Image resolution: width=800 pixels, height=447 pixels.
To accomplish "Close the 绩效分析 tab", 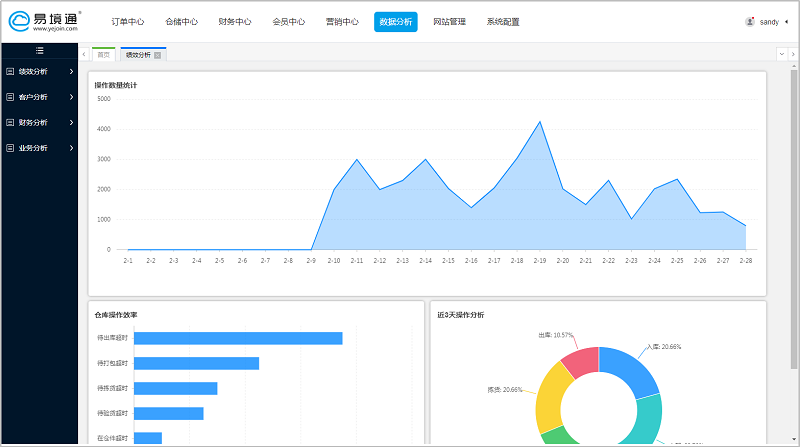I will point(157,55).
